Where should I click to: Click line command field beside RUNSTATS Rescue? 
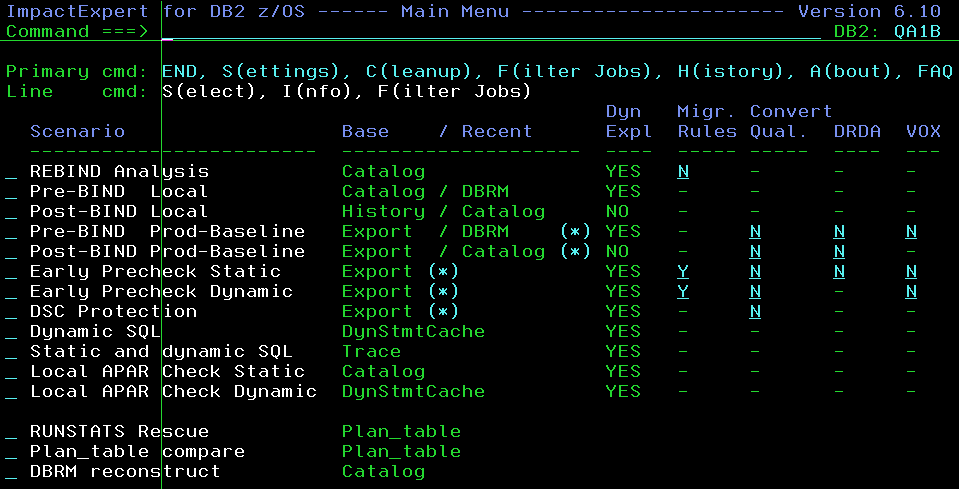pyautogui.click(x=11, y=432)
